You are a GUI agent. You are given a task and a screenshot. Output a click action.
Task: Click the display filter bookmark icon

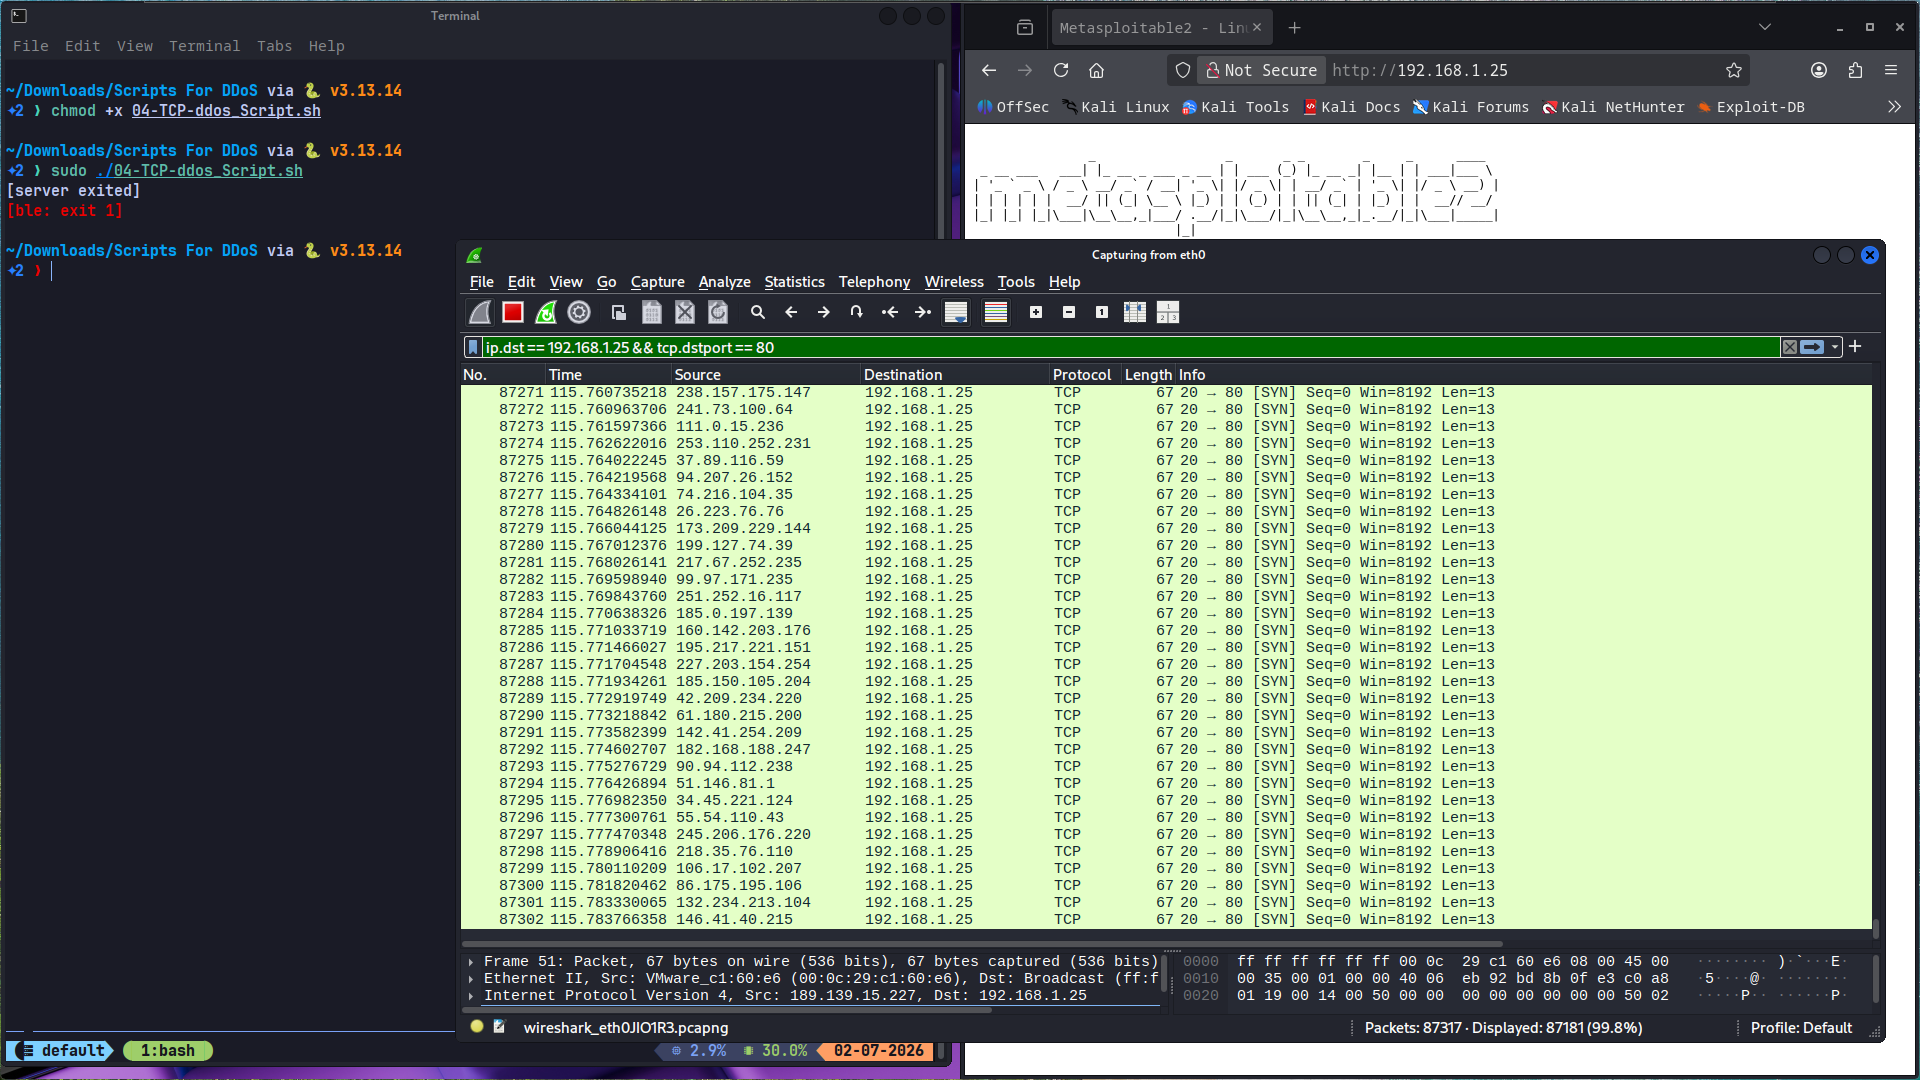pos(473,348)
